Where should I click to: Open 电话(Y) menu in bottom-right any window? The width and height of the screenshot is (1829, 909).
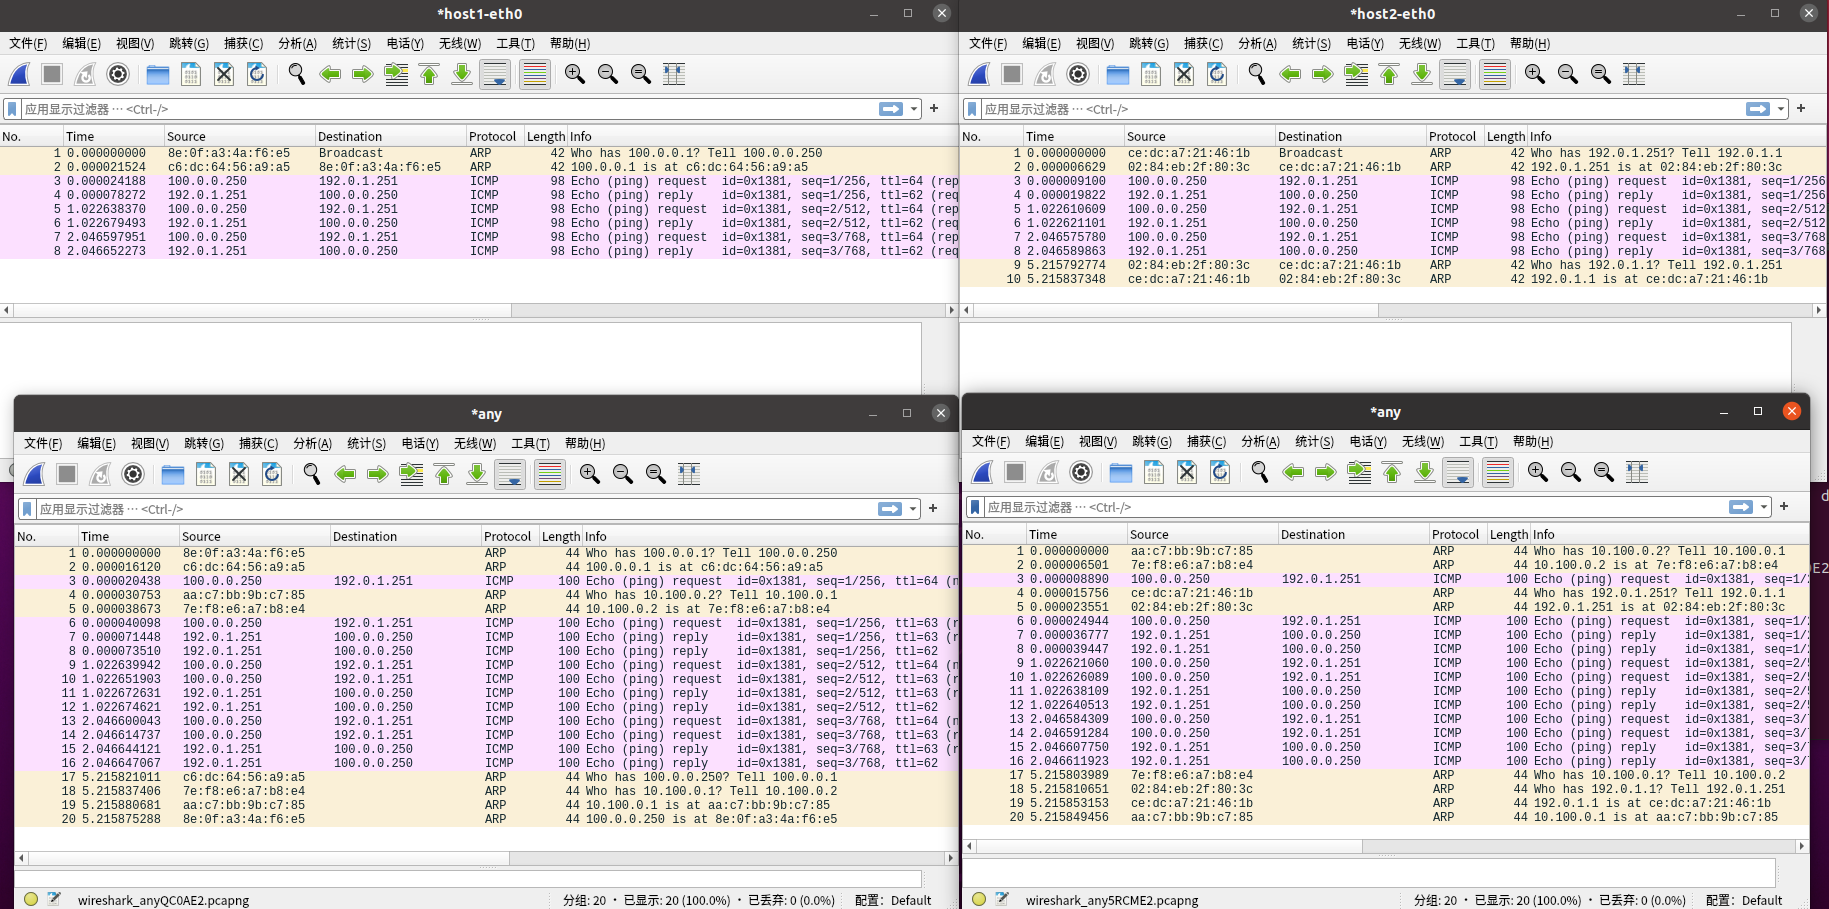(1368, 441)
